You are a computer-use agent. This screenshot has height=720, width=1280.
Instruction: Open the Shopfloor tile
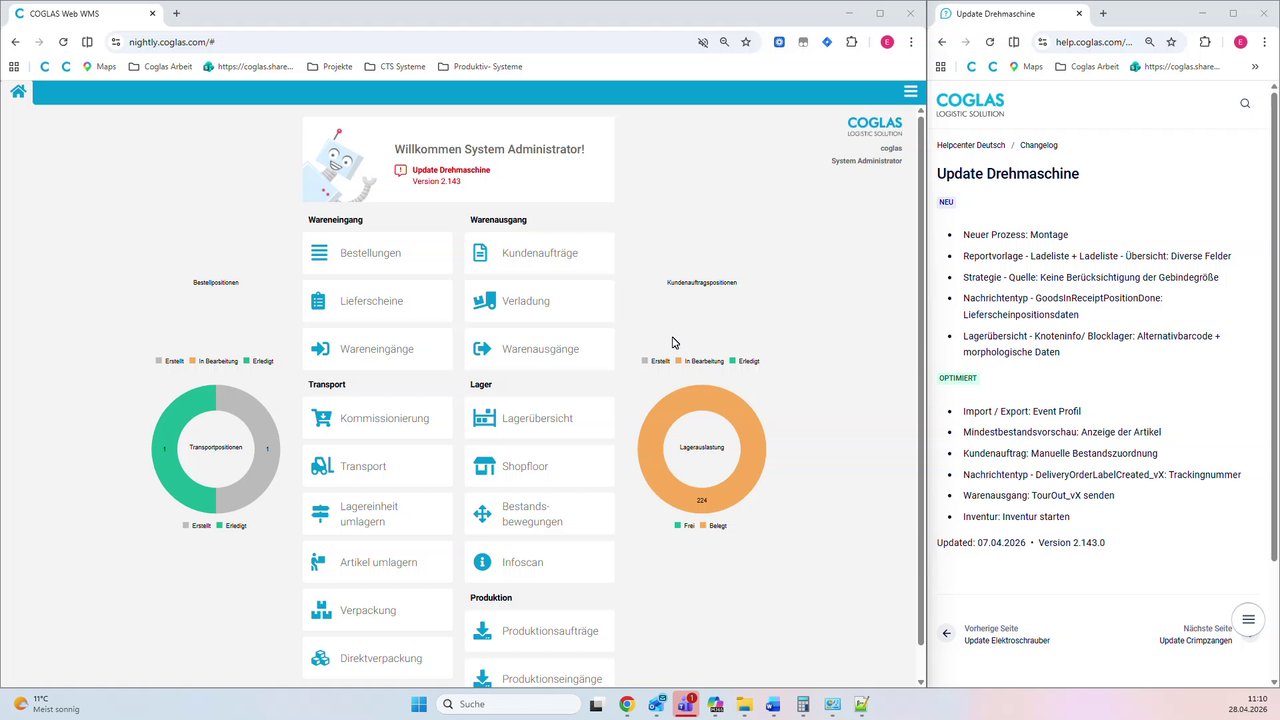[x=539, y=466]
